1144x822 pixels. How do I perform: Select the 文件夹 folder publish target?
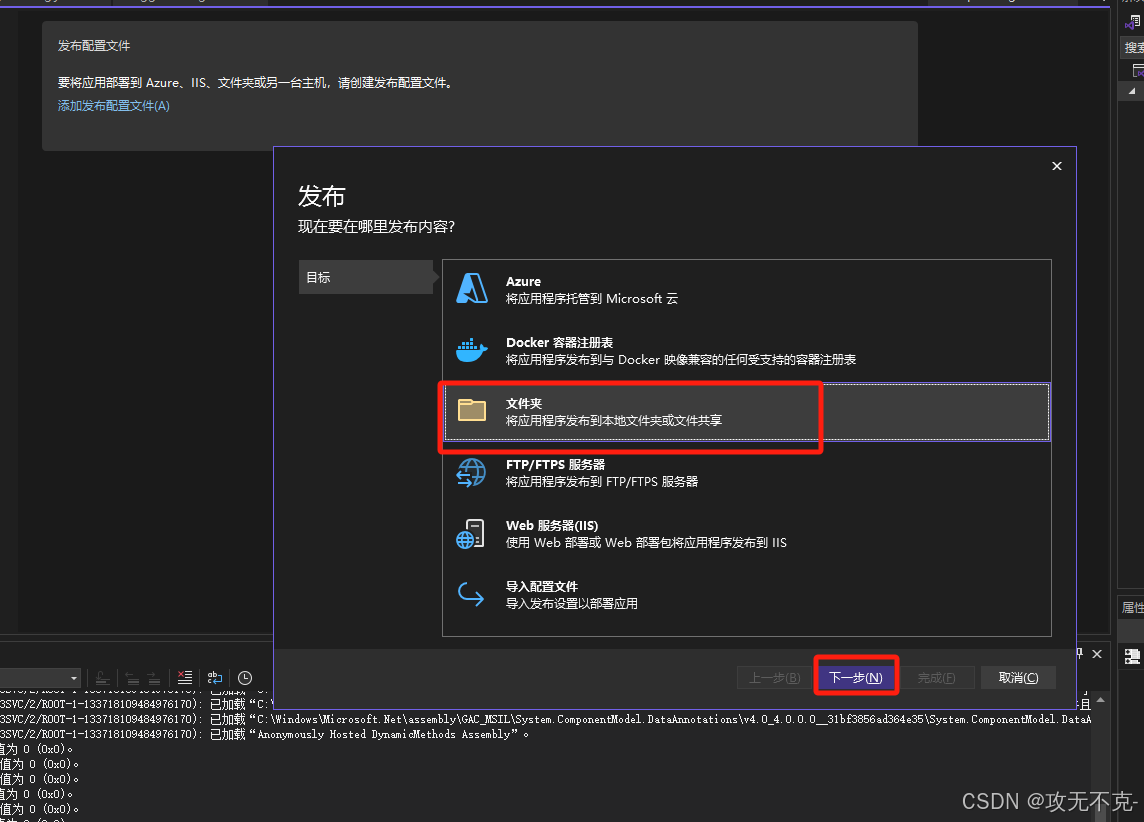[x=746, y=412]
